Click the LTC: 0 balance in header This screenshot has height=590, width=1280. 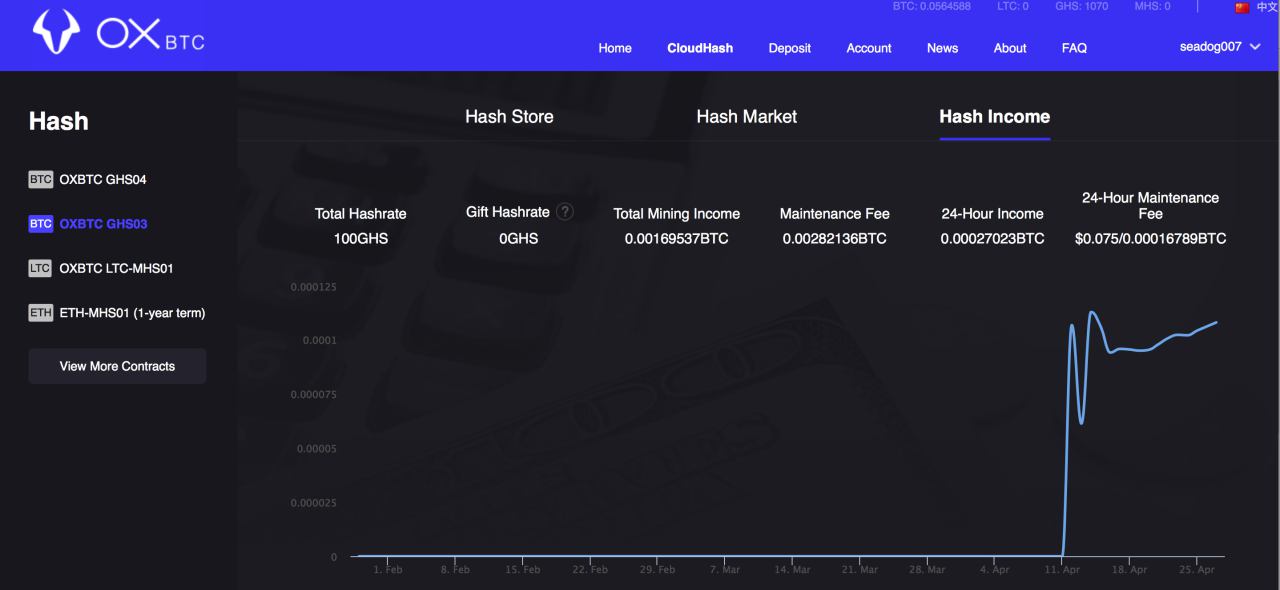click(x=1013, y=6)
